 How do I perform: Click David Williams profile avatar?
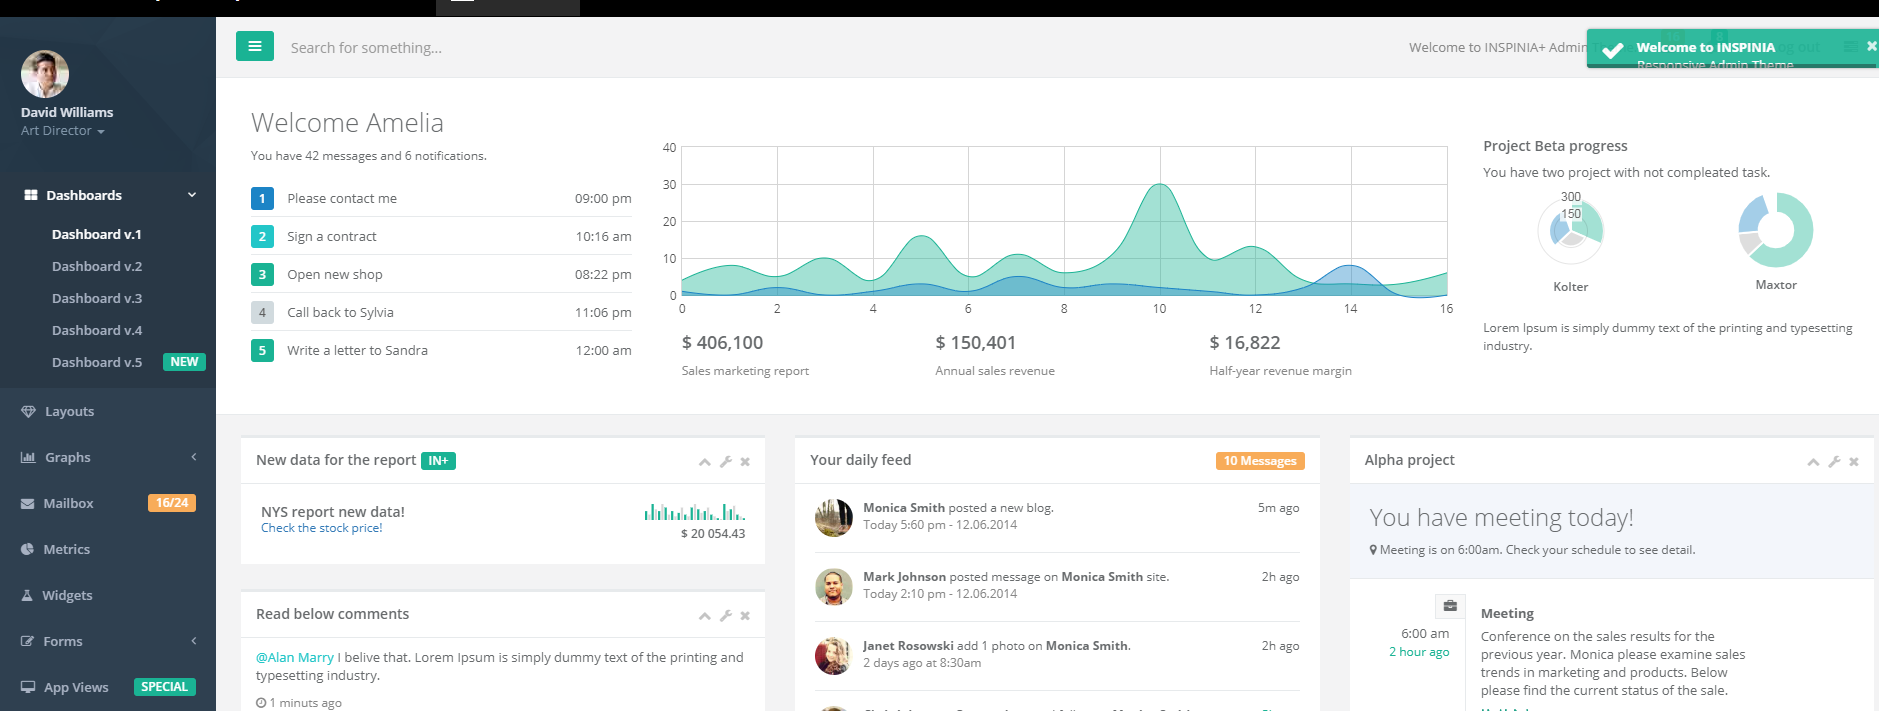click(x=45, y=74)
